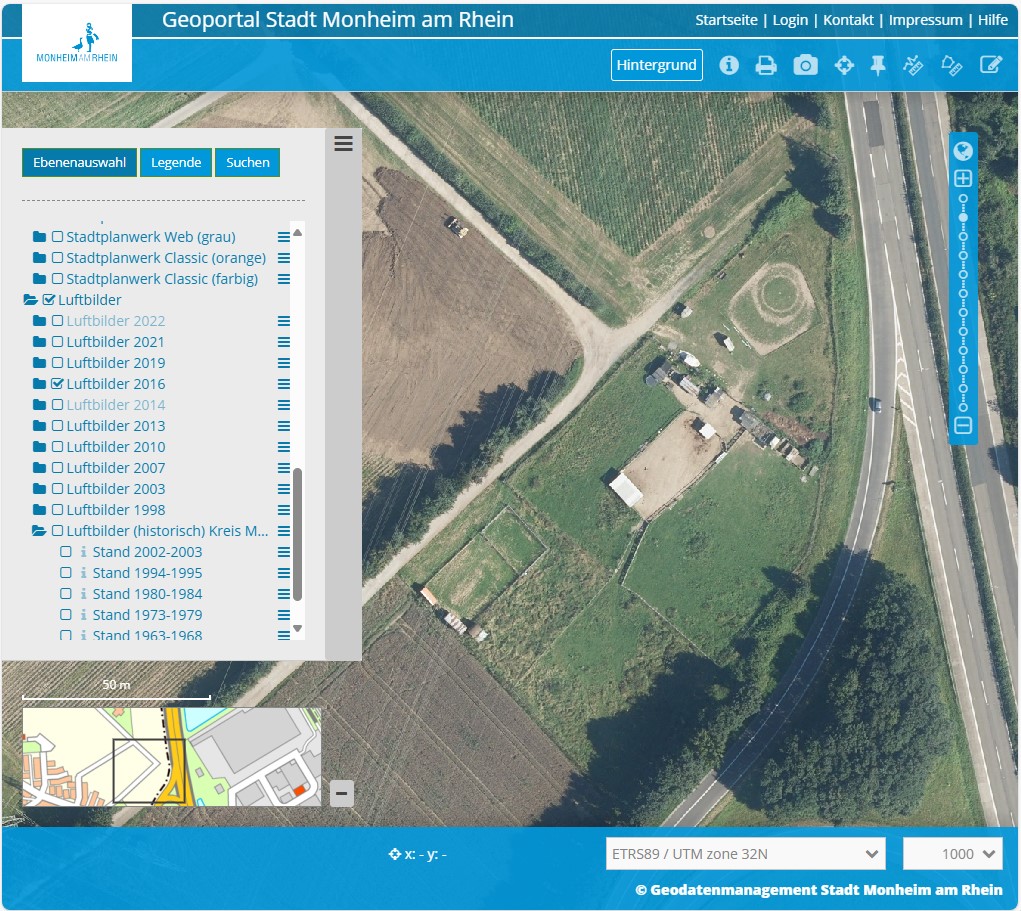This screenshot has width=1021, height=911.
Task: Open layer menu for Luftbilder 2010
Action: pos(284,447)
